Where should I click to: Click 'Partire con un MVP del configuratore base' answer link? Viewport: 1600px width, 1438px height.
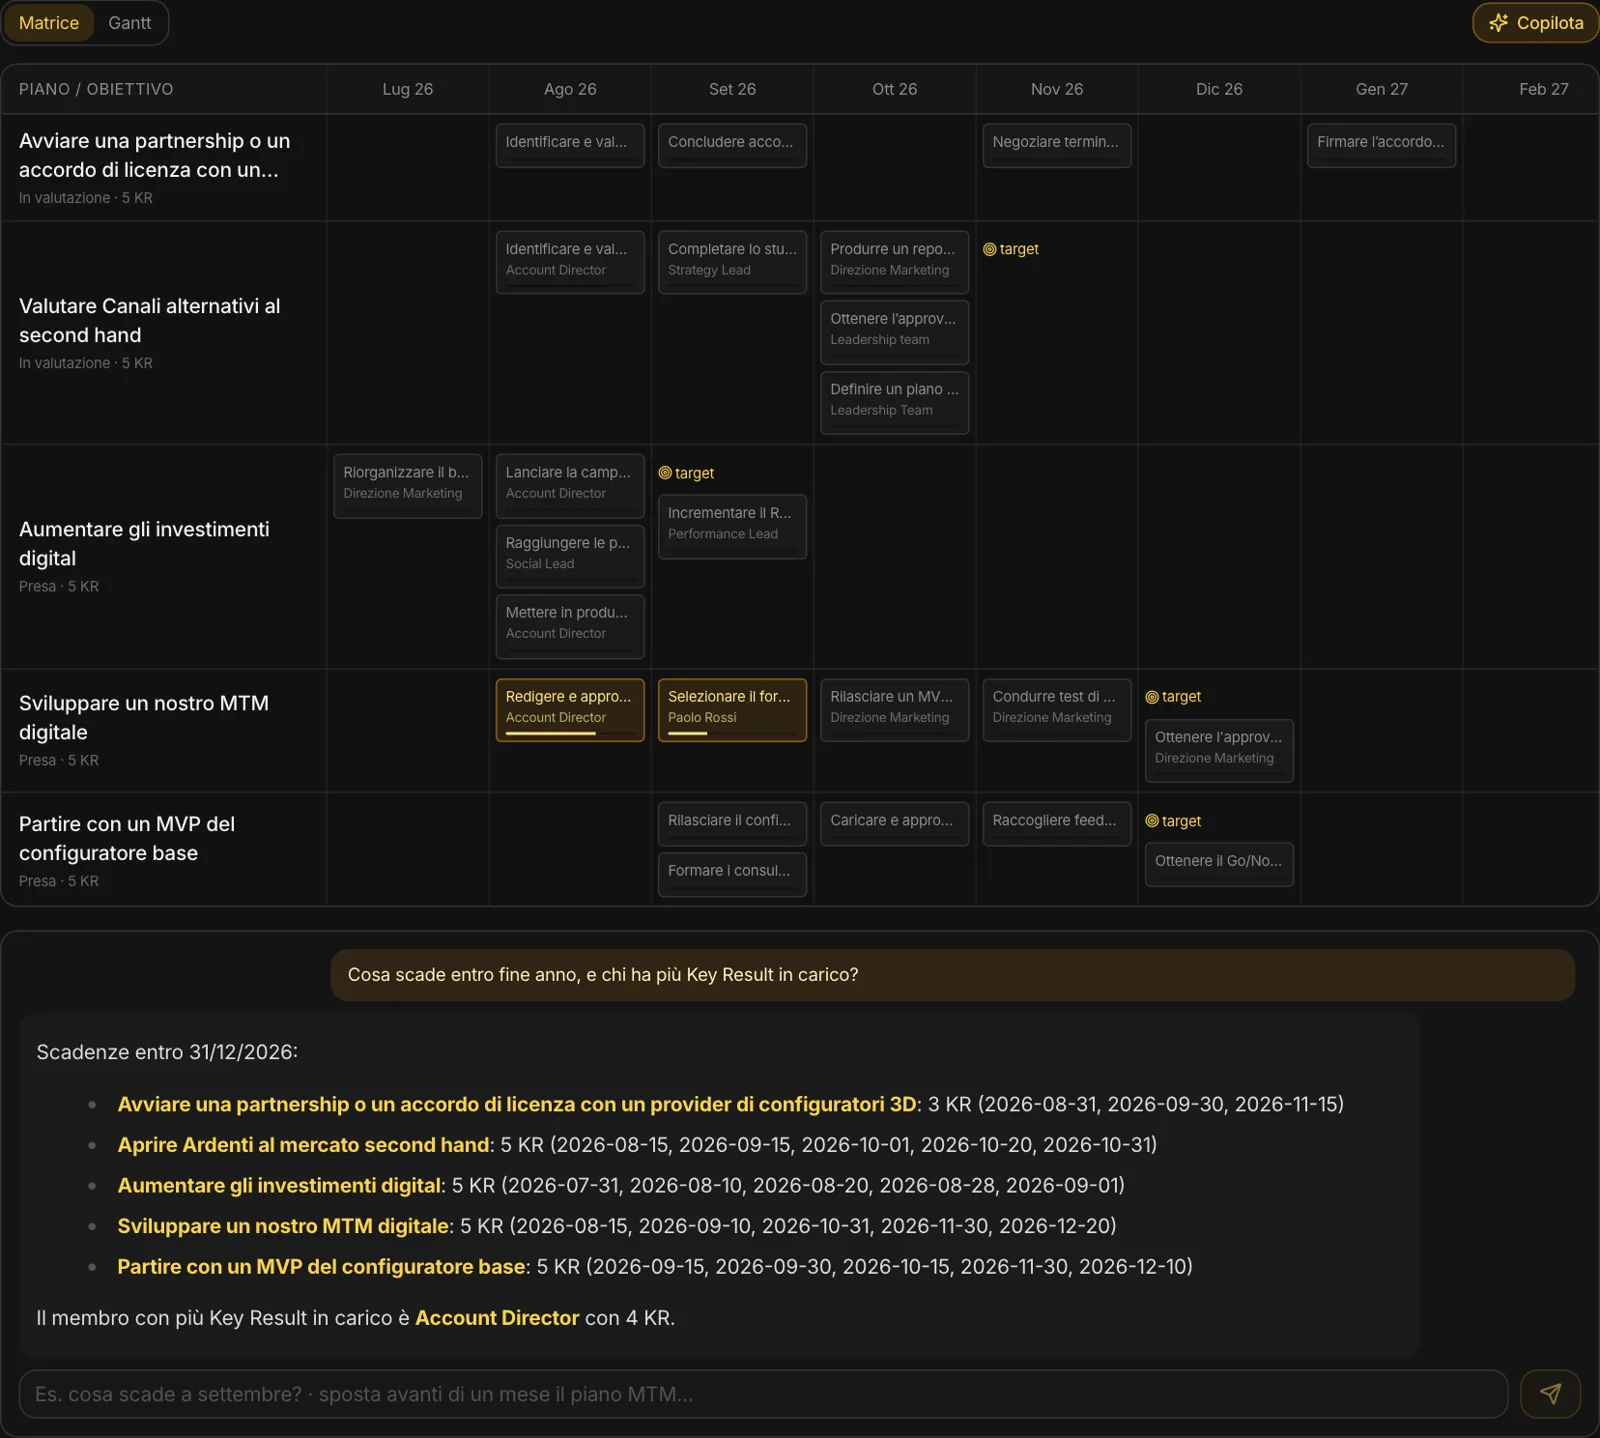pos(321,1267)
